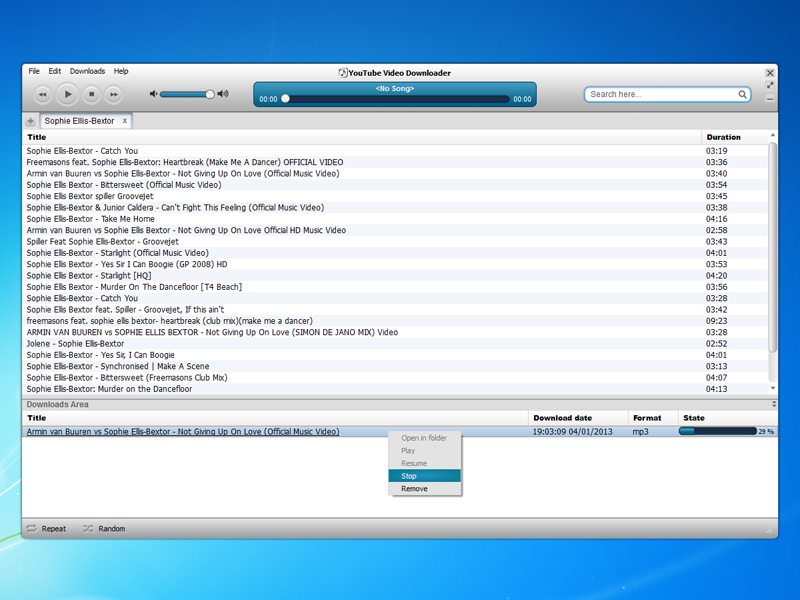The image size is (800, 600).
Task: Sort downloads by State column header
Action: 728,418
